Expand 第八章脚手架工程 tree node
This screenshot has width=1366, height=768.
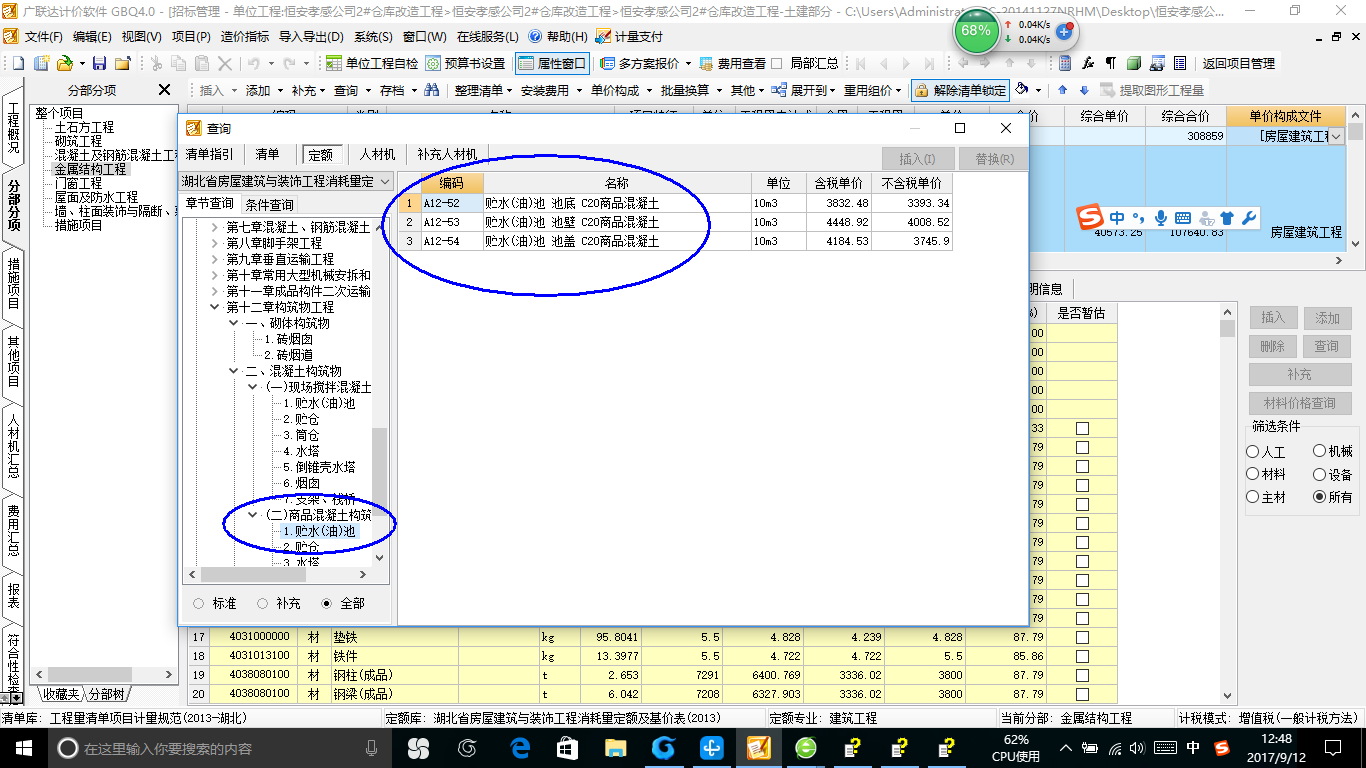[x=215, y=244]
